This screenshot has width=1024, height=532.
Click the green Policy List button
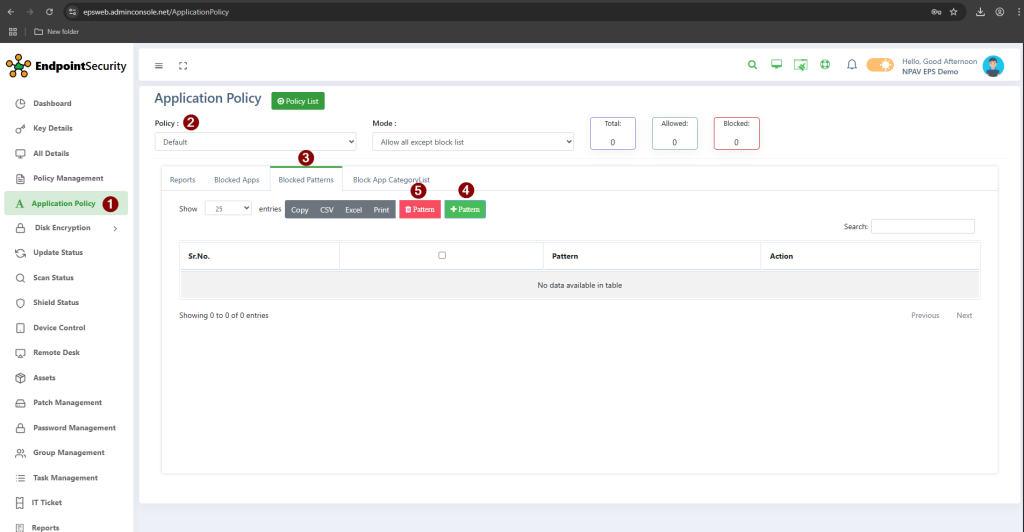[x=298, y=101]
